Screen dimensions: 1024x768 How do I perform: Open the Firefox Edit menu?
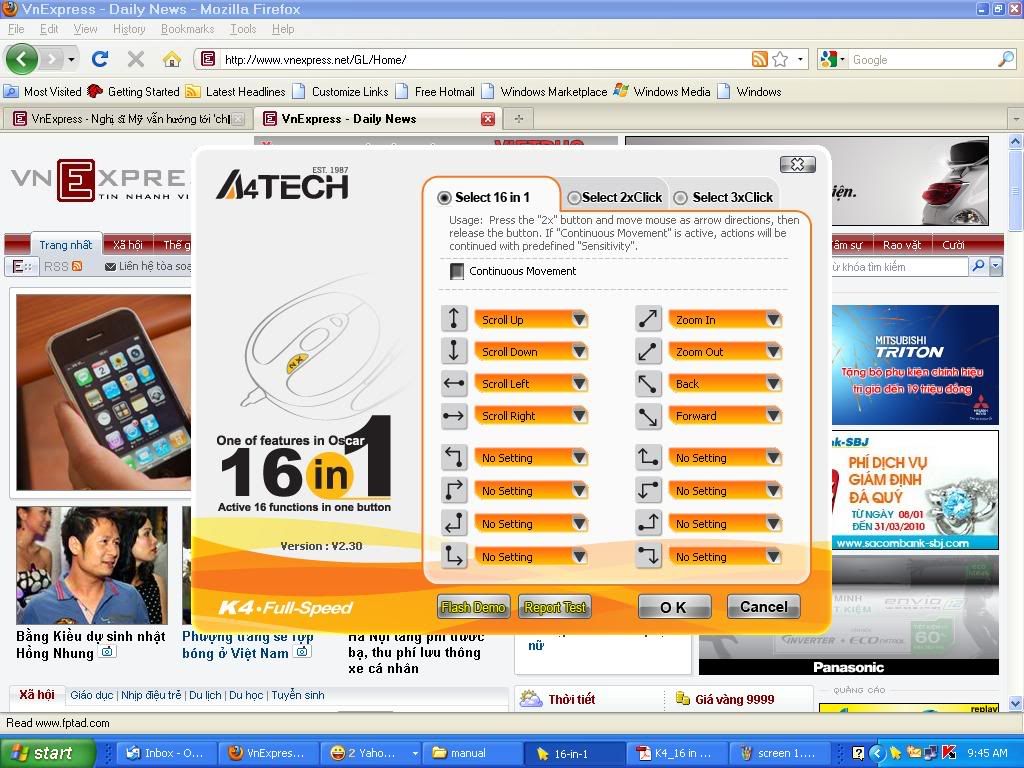click(49, 29)
